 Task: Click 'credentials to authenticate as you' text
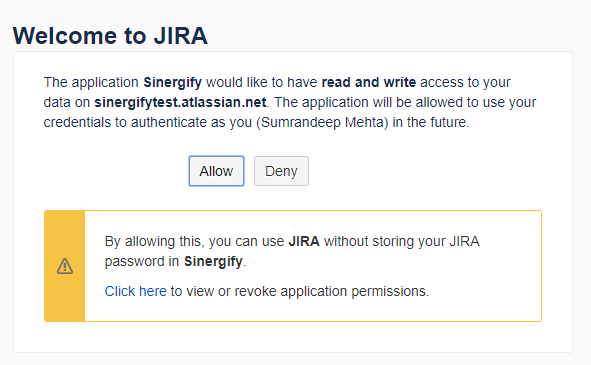click(147, 122)
